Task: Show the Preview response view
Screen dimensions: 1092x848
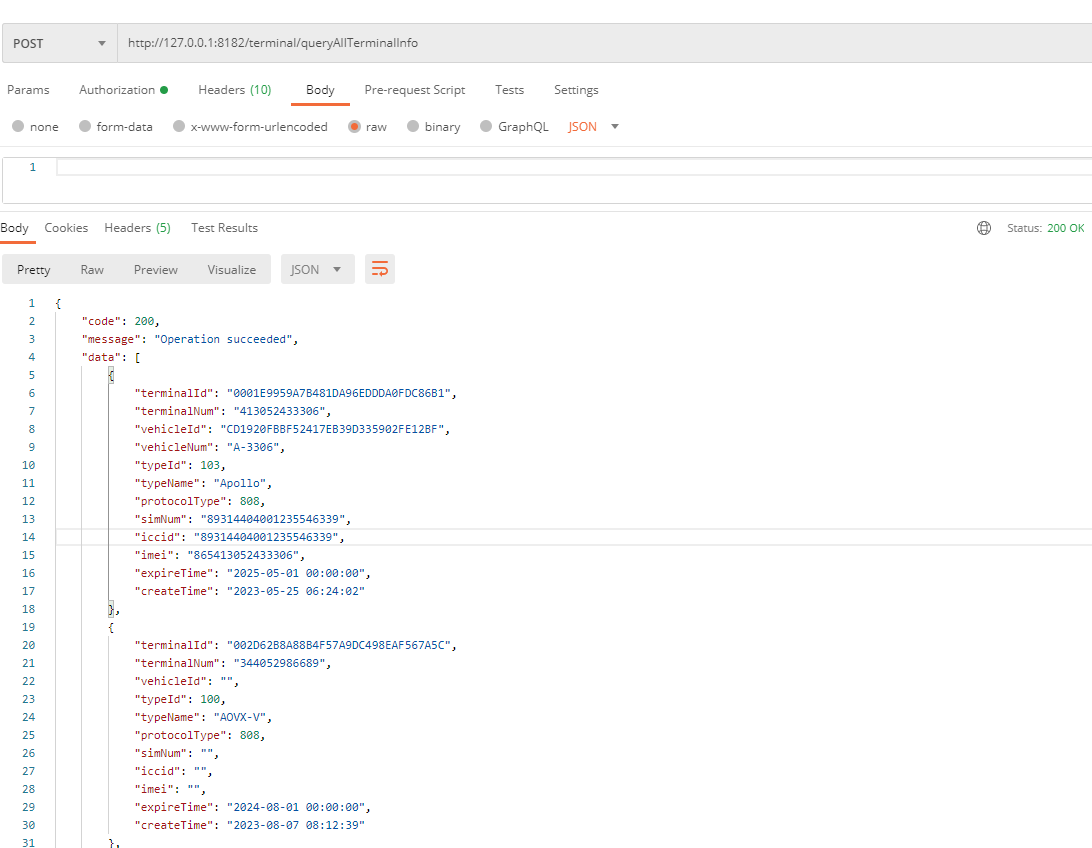Action: point(156,270)
